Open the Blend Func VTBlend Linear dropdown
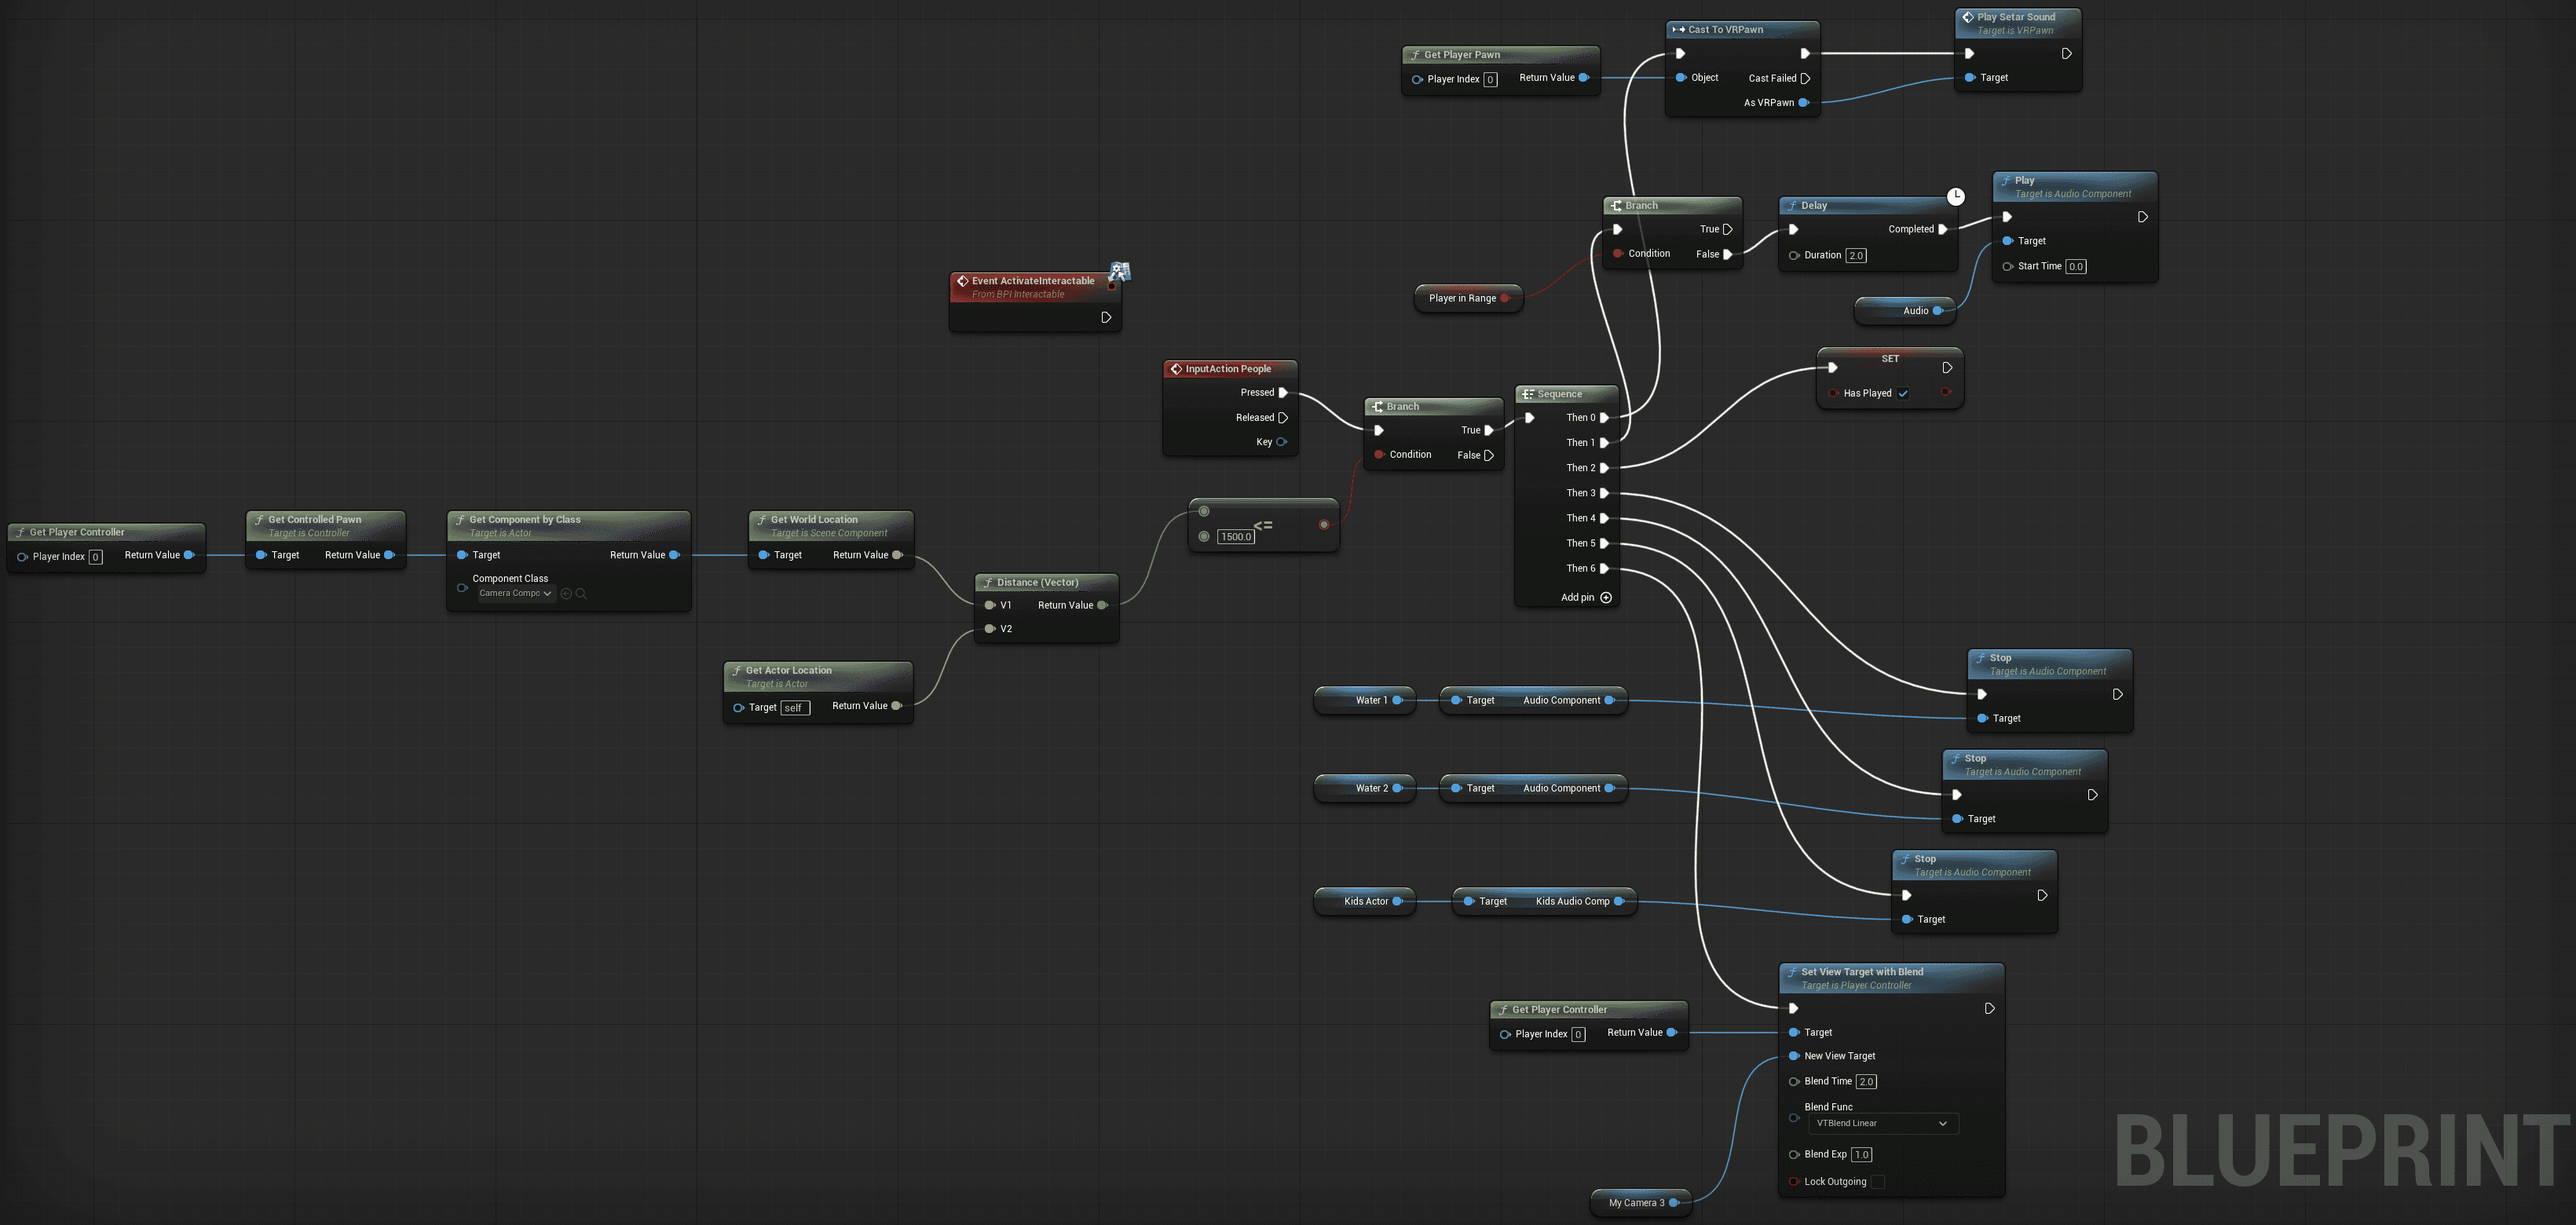Viewport: 2576px width, 1225px height. point(1878,1122)
